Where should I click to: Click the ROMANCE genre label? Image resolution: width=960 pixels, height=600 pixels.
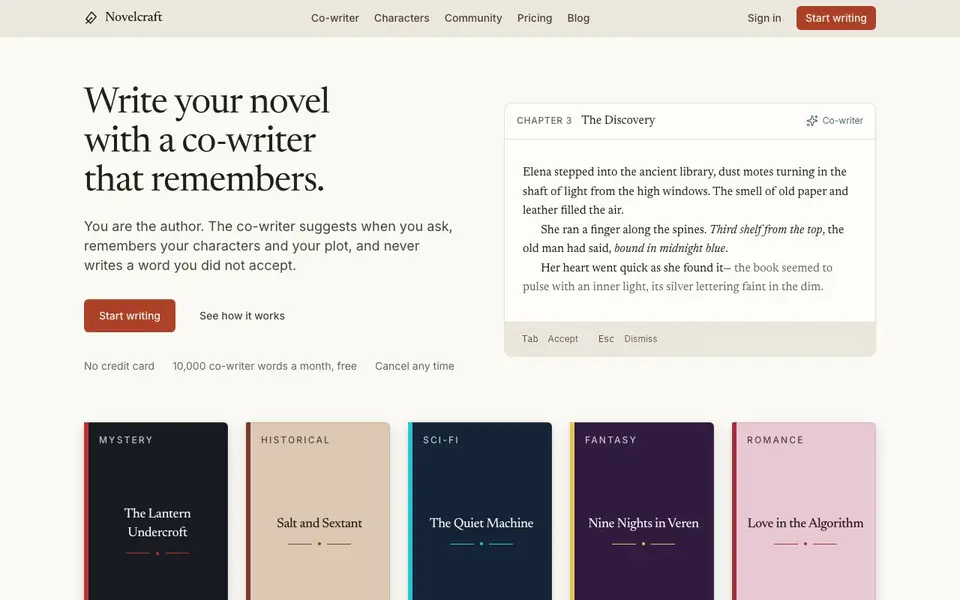(x=775, y=440)
